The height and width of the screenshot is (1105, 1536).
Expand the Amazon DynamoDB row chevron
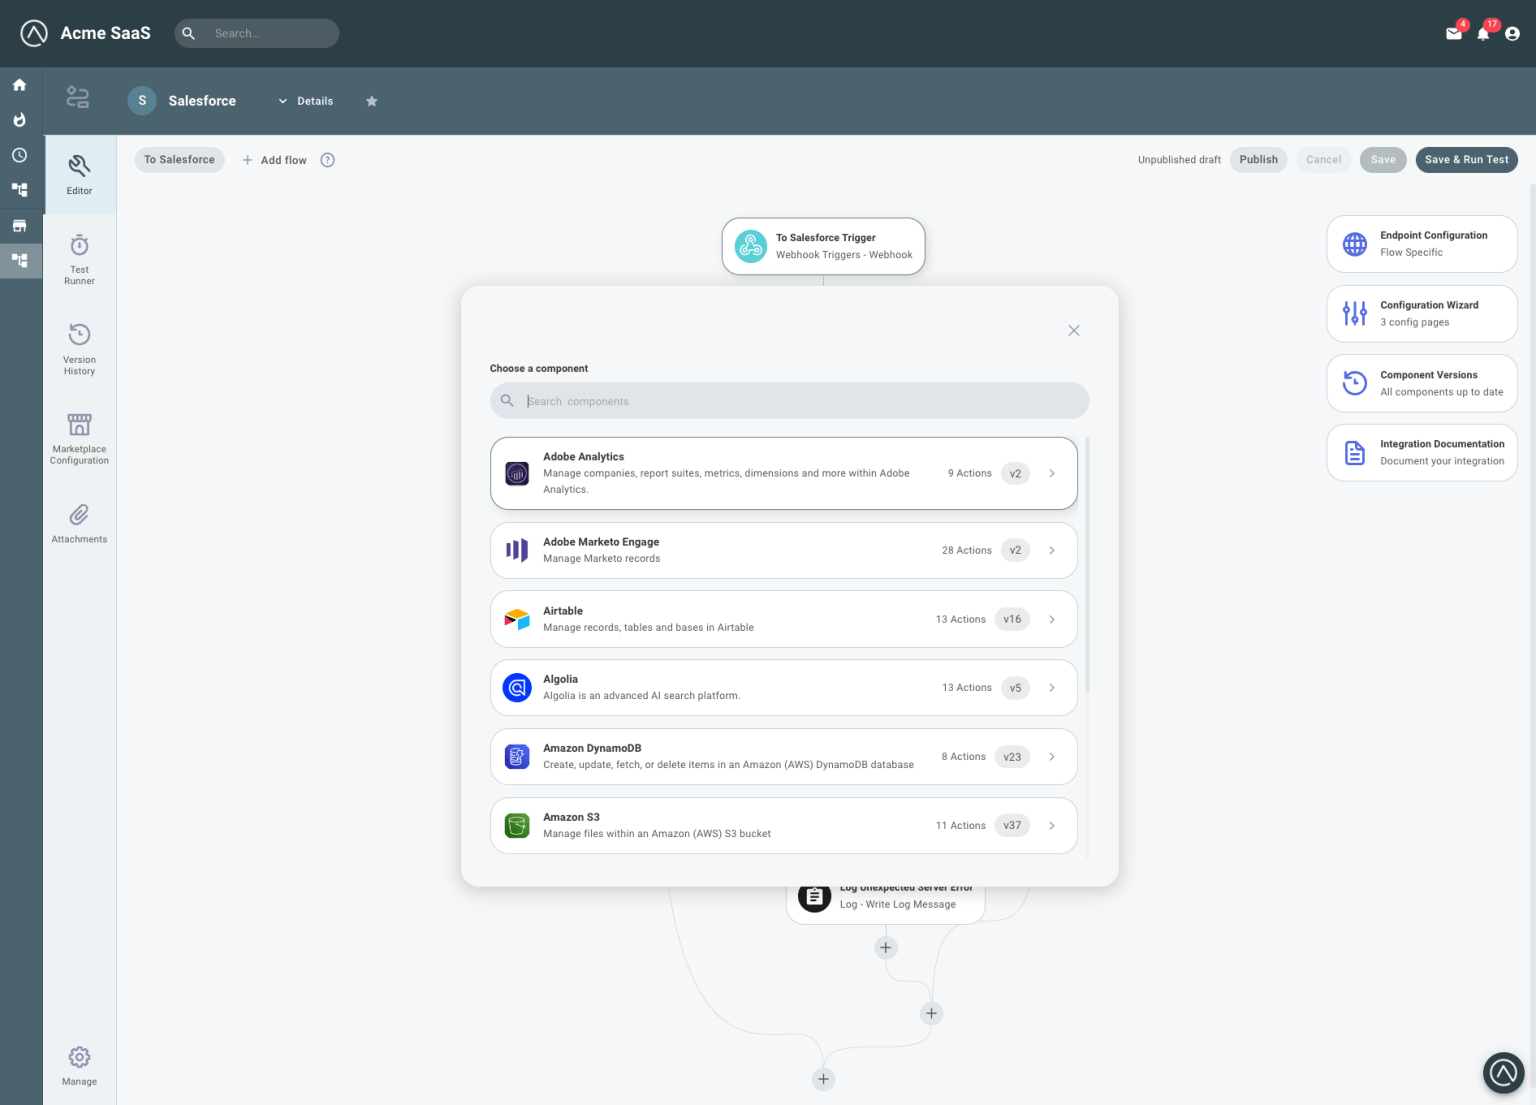(1052, 757)
